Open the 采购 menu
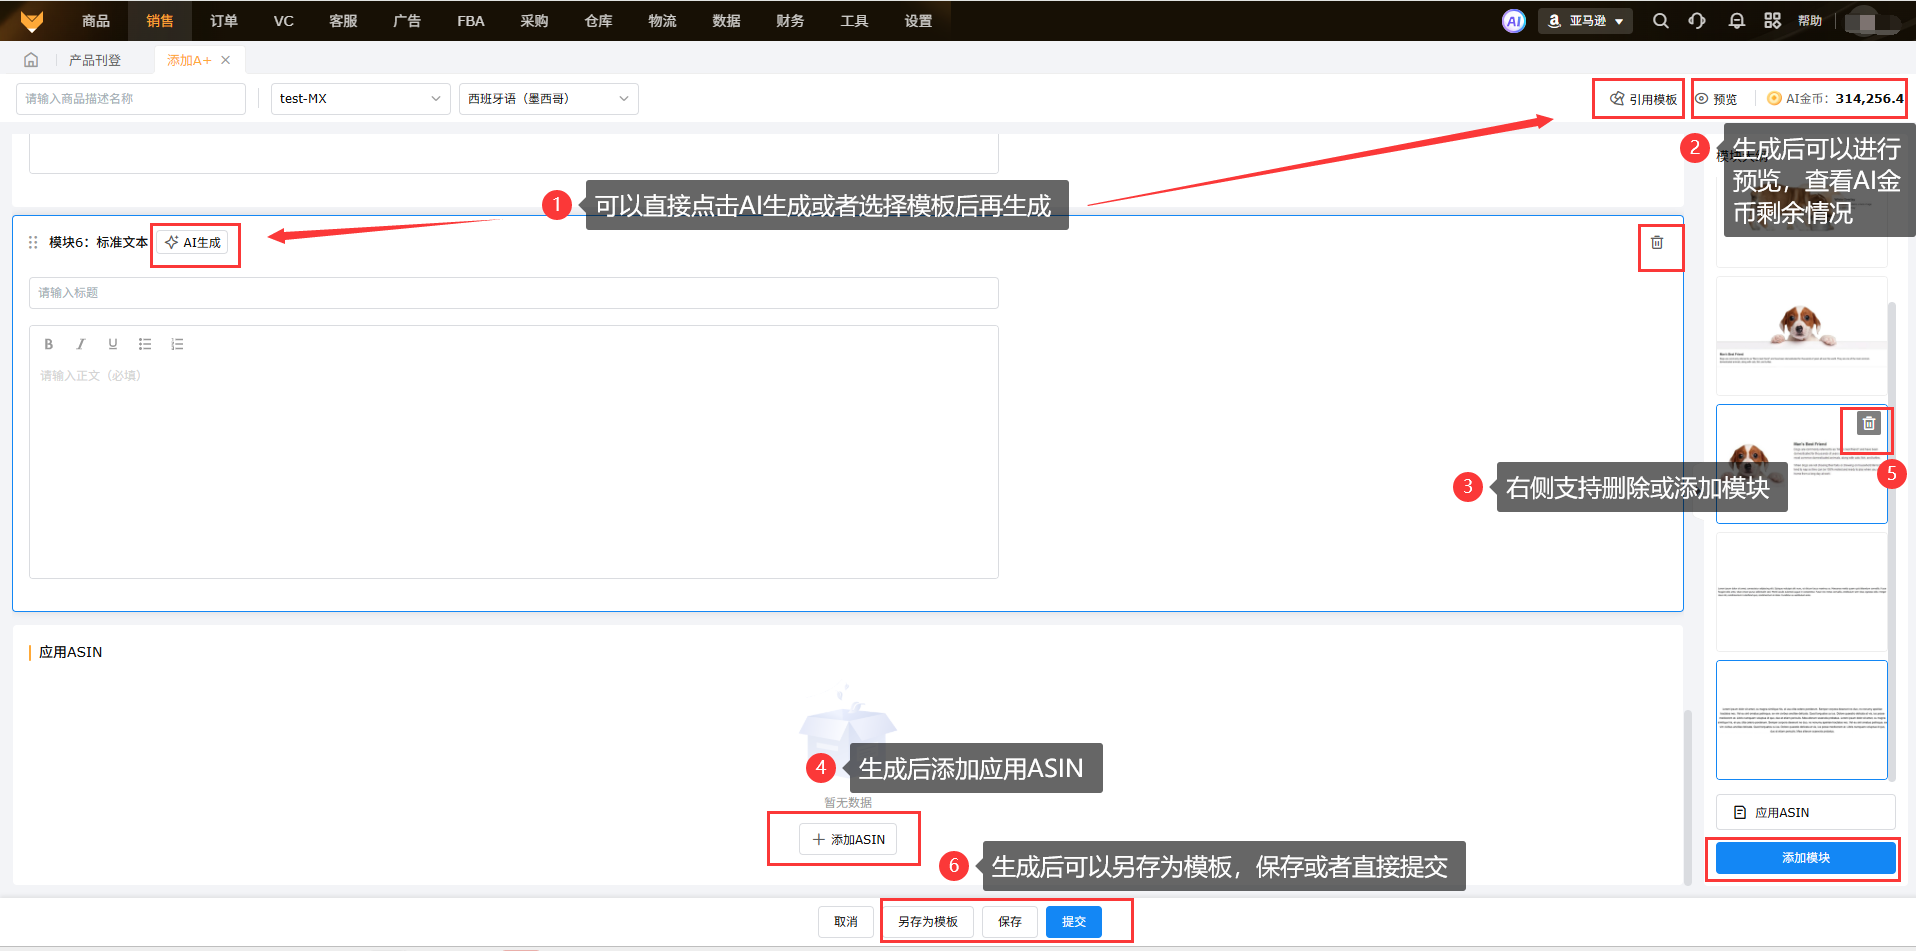1916x951 pixels. [534, 21]
